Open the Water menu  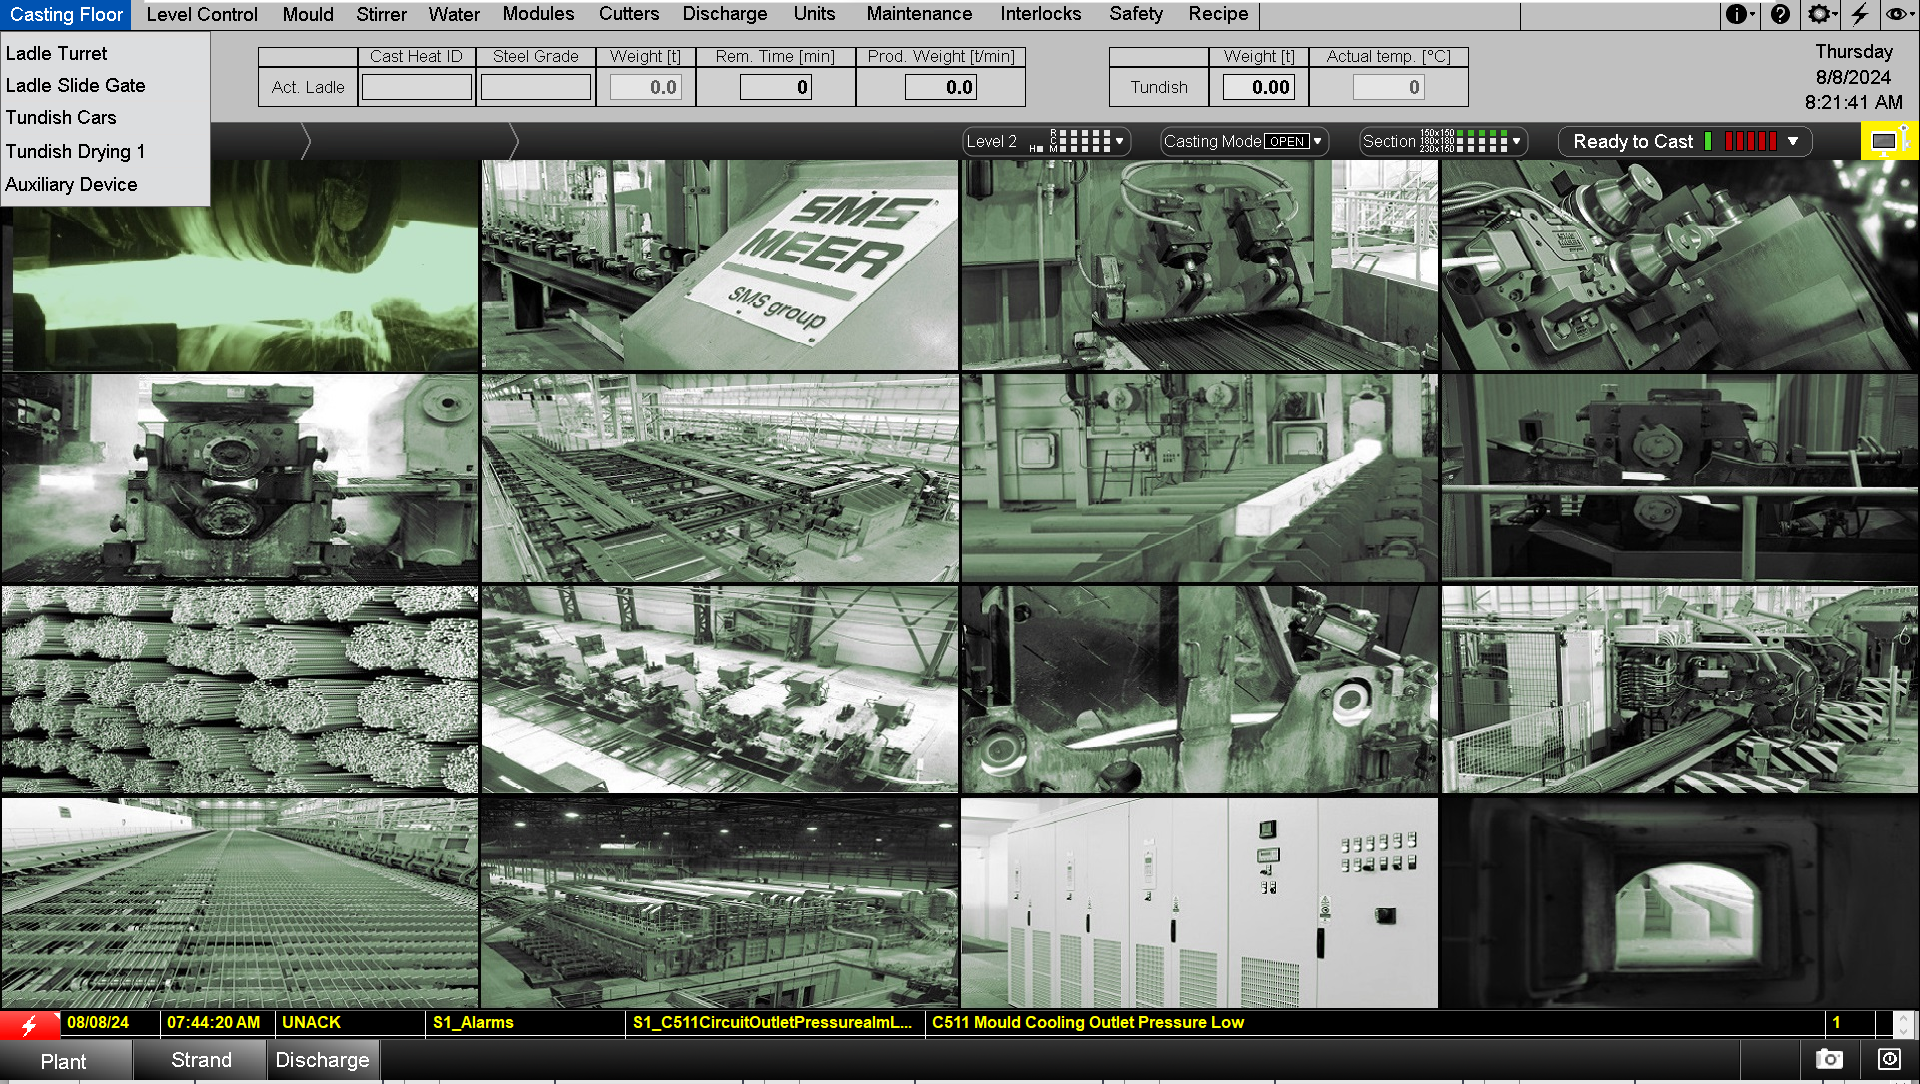point(454,14)
